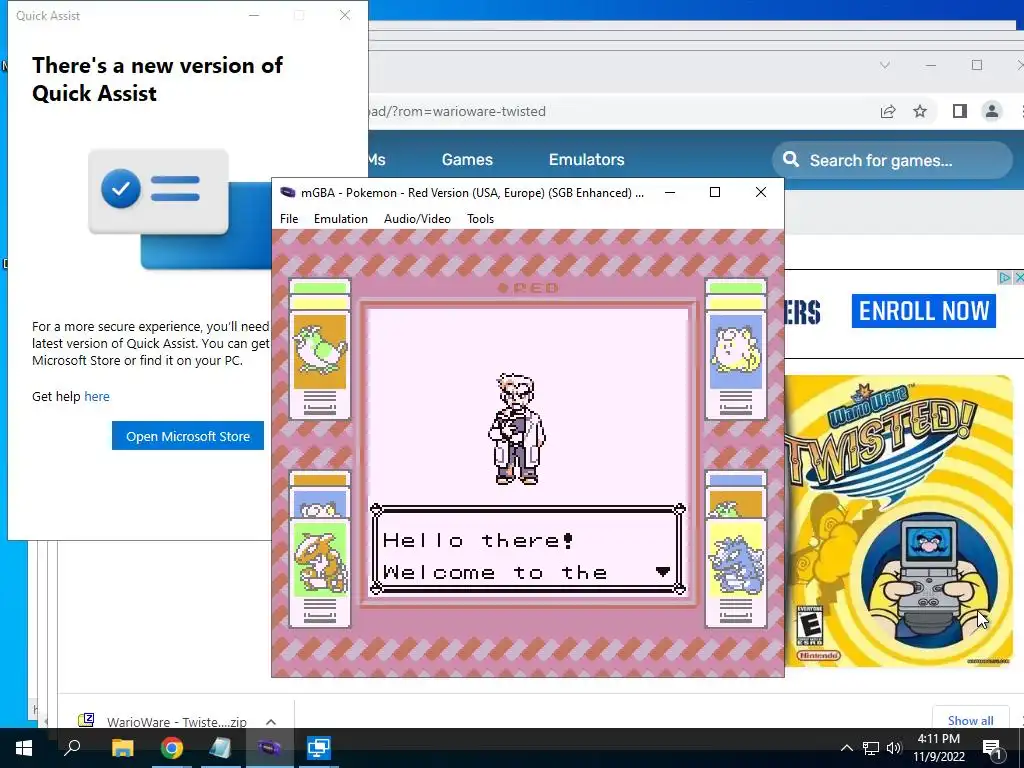Click the Emulators tab on the website

(586, 159)
